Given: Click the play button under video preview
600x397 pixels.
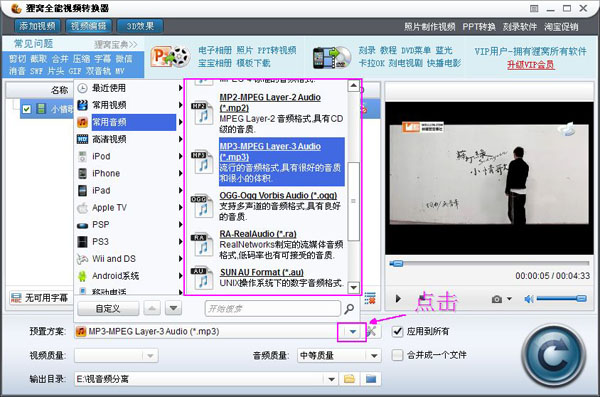Looking at the screenshot, I should tap(398, 299).
